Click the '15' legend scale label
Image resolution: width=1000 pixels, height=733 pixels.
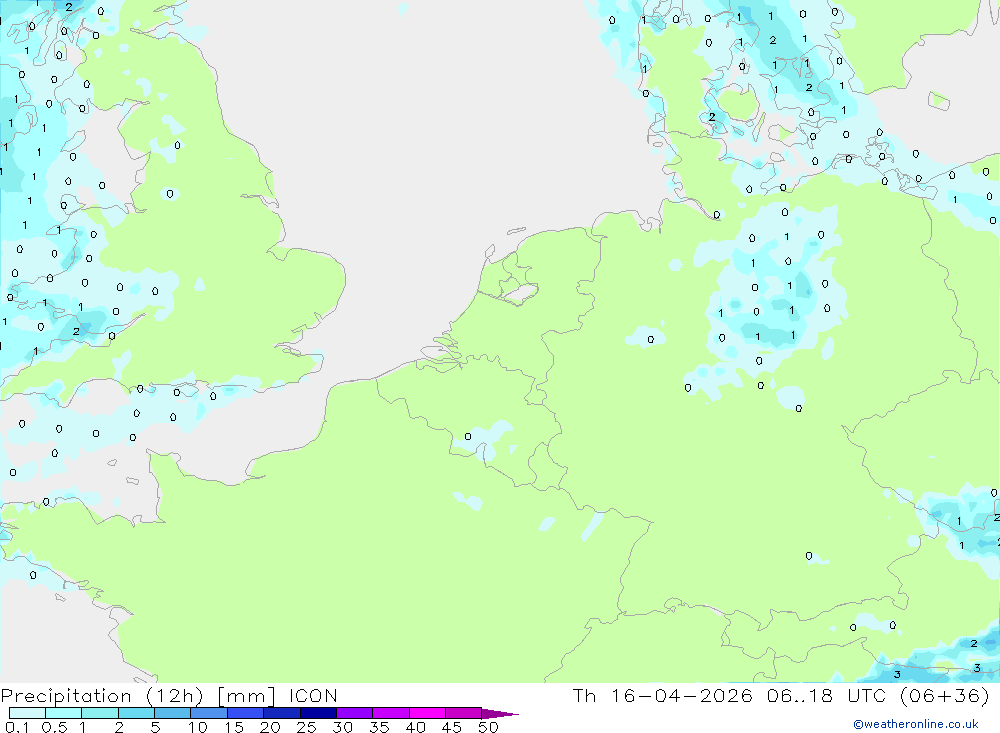coord(234,727)
